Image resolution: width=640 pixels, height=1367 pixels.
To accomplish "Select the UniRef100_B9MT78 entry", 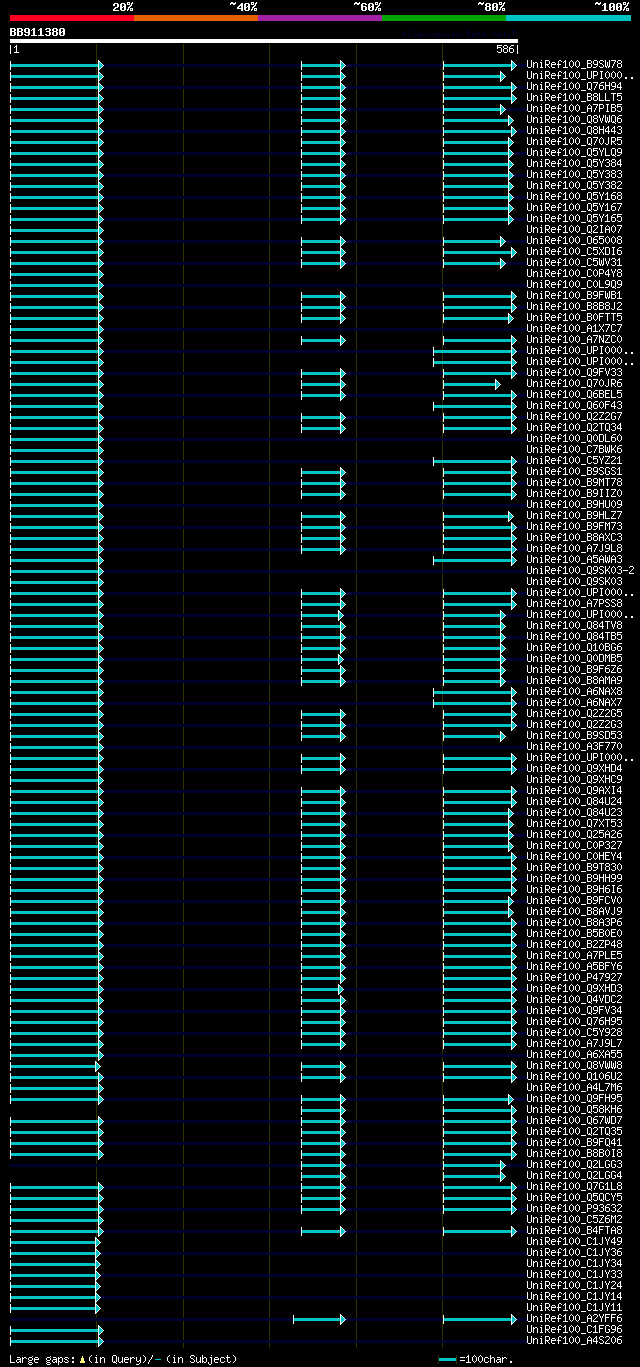I will point(574,482).
